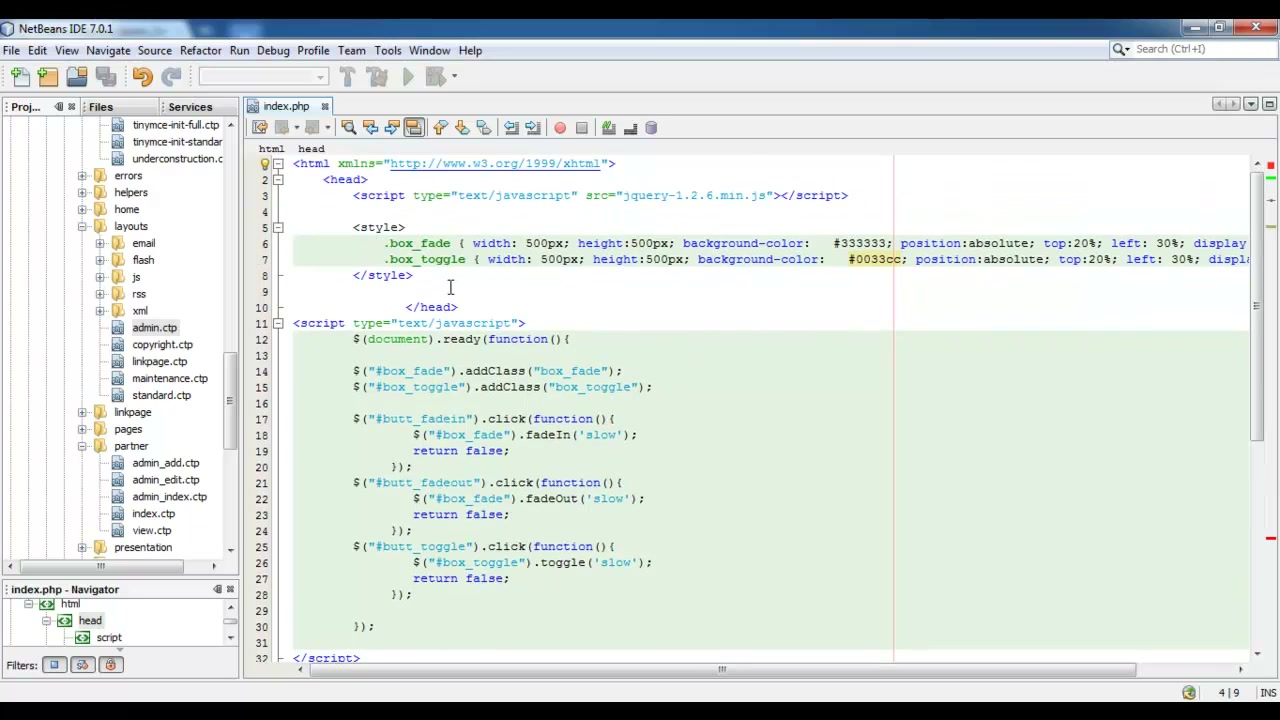The image size is (1280, 720).
Task: Toggle the INS insert mode indicator
Action: 1268,693
